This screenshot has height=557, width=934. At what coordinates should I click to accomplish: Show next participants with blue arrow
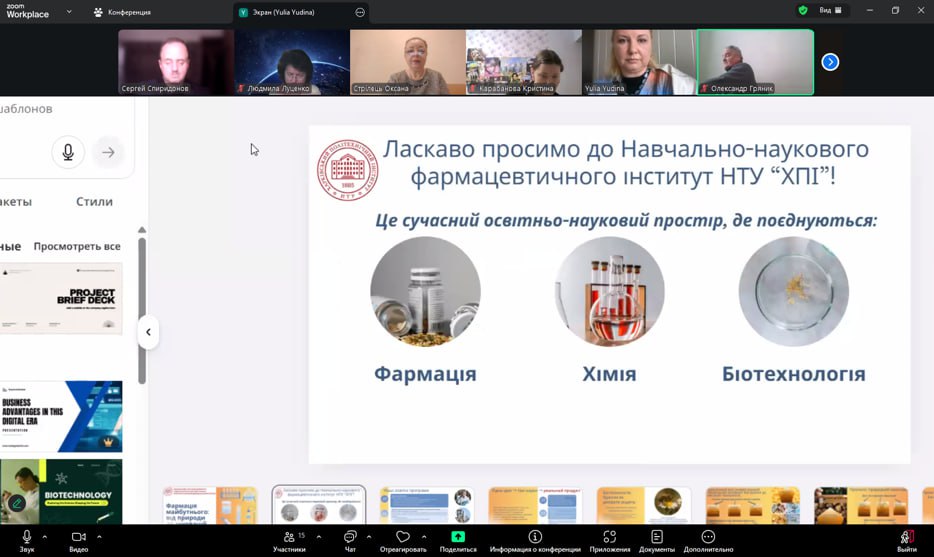(x=830, y=62)
